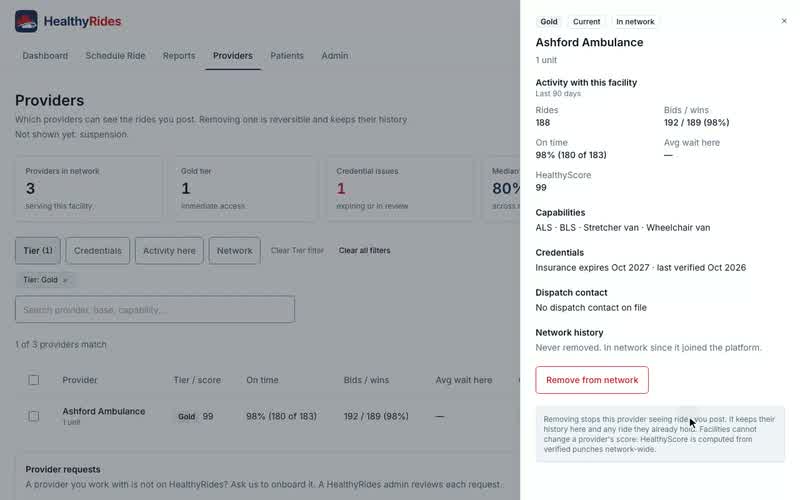Click Remove from network button
Viewport: 800px width, 500px height.
coord(592,380)
